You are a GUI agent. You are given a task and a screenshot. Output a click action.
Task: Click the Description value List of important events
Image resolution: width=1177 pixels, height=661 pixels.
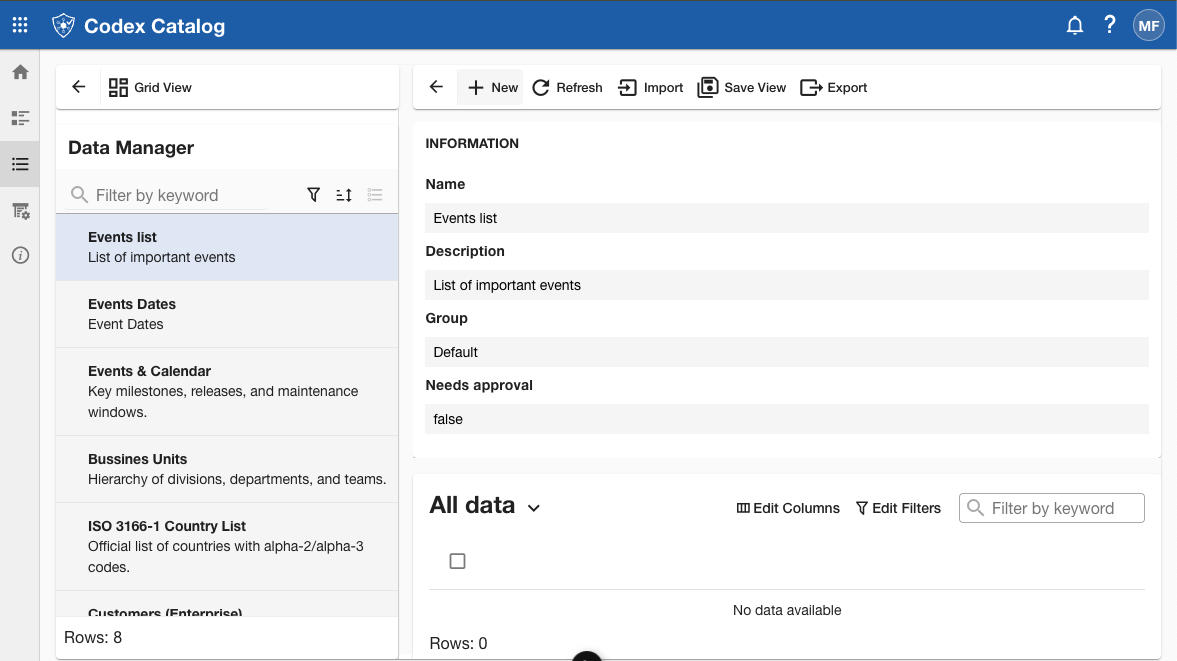click(787, 285)
